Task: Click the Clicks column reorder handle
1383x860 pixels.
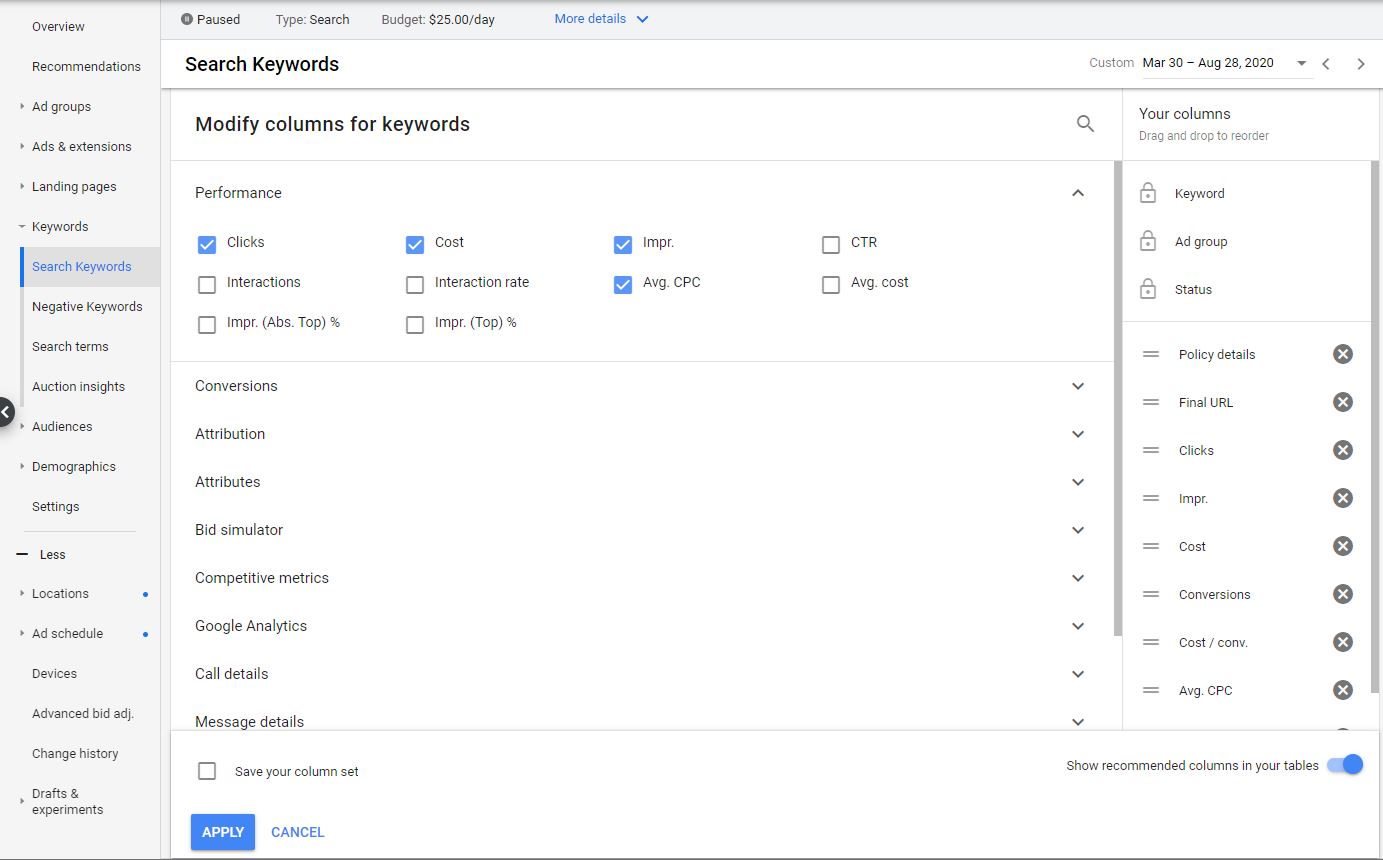Action: tap(1151, 450)
